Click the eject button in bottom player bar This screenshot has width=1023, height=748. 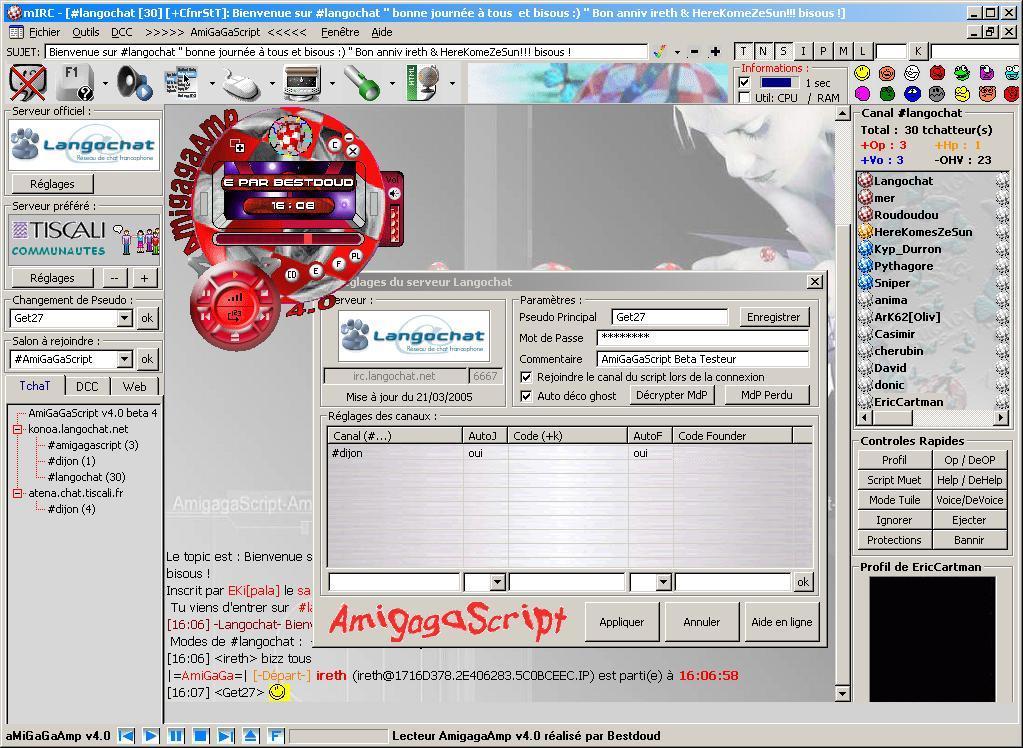click(x=251, y=736)
